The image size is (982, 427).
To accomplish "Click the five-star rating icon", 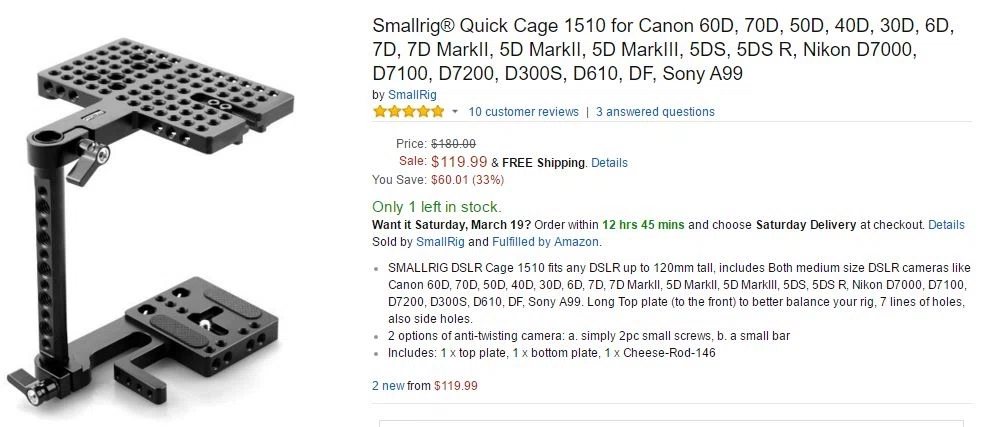I will [x=408, y=112].
